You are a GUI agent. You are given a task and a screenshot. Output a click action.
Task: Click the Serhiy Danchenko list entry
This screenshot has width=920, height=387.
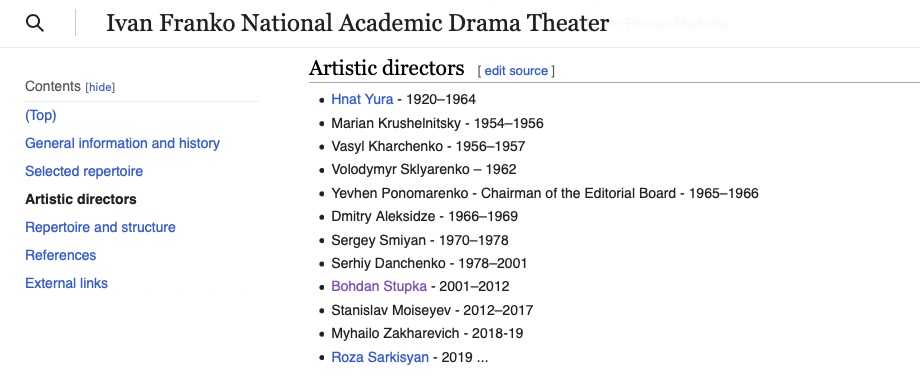429,263
